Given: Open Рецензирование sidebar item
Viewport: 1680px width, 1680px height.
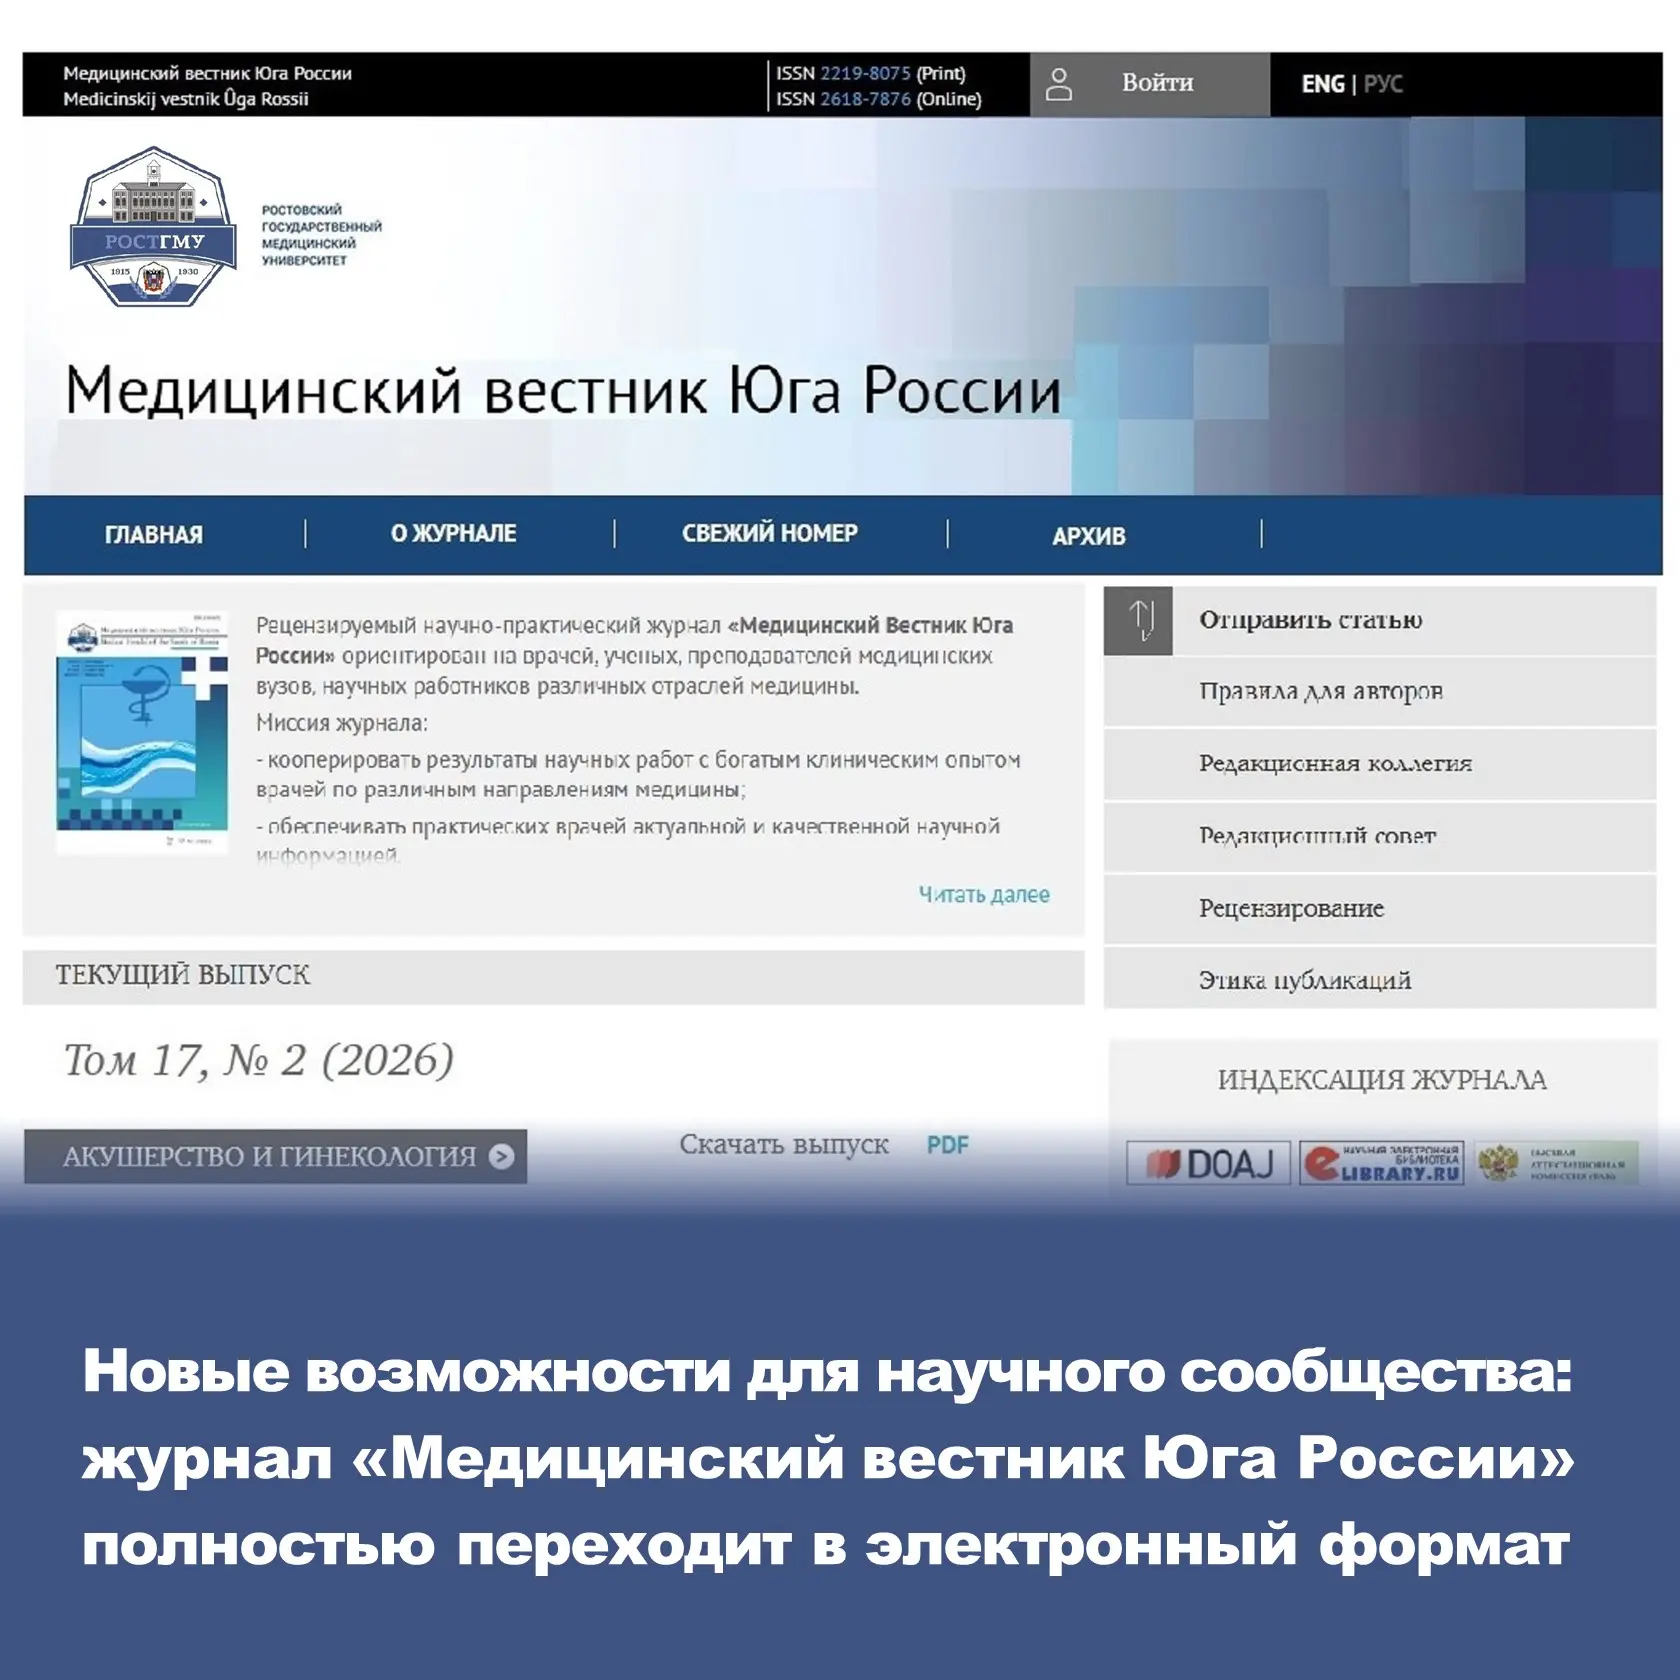Looking at the screenshot, I should [1291, 909].
